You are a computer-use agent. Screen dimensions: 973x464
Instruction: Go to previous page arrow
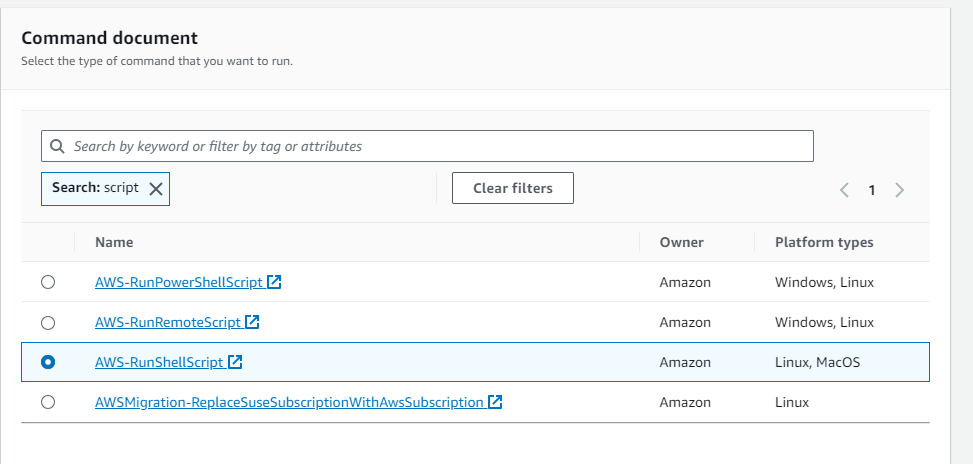pos(844,190)
